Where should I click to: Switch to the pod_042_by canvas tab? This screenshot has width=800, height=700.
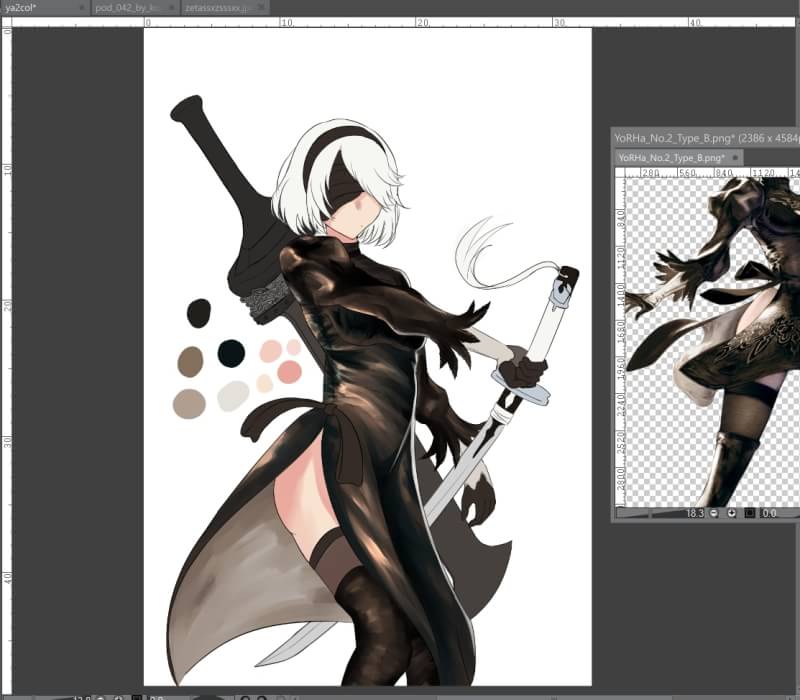(135, 8)
